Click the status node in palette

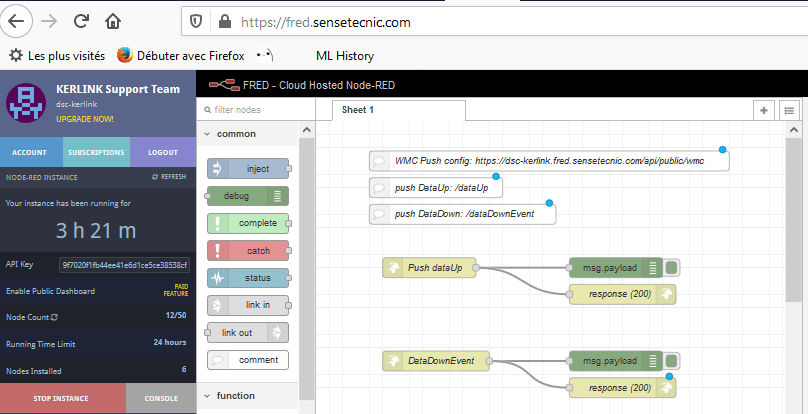(x=247, y=277)
